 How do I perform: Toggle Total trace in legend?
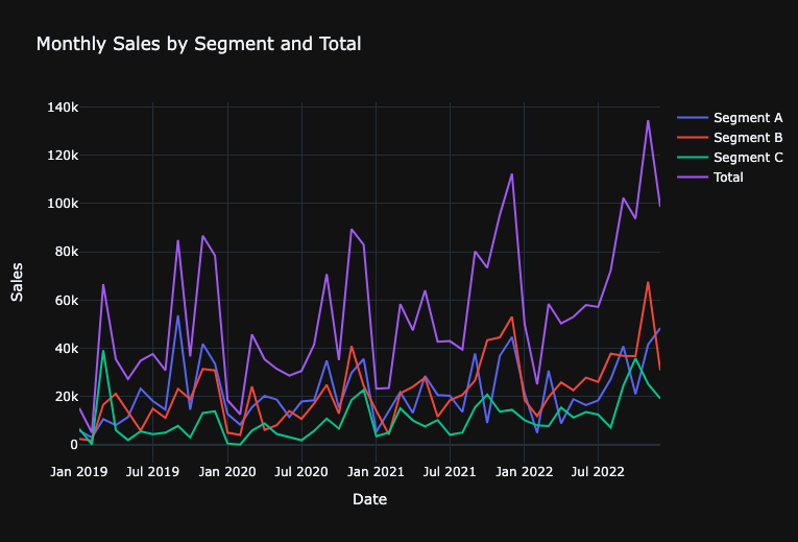pyautogui.click(x=710, y=177)
